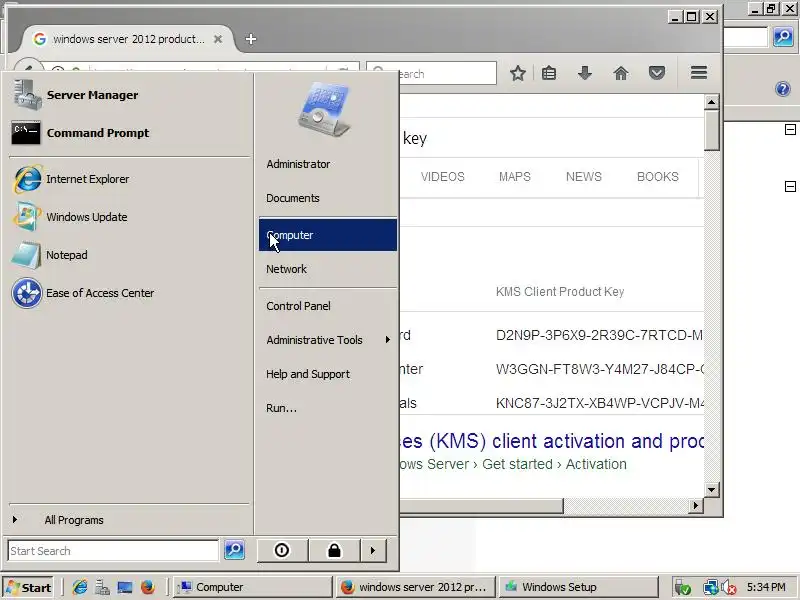Screen dimensions: 800x600
Task: Switch to Google VIDEOS tab
Action: pos(442,177)
